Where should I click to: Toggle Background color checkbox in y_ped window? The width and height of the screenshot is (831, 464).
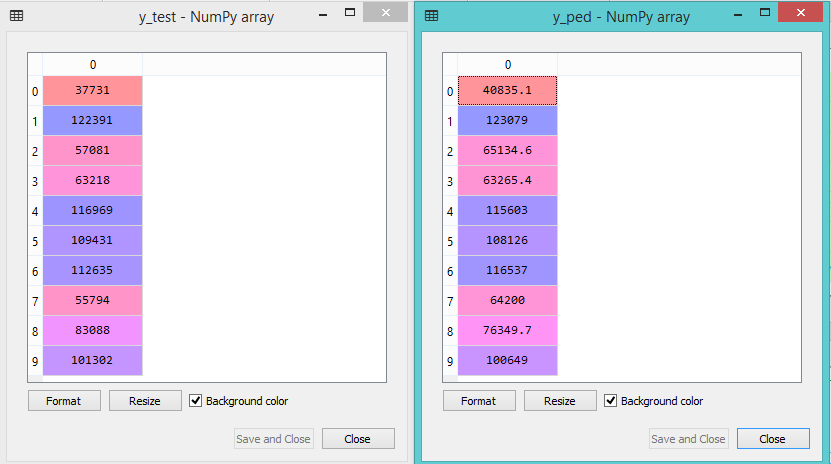point(611,401)
